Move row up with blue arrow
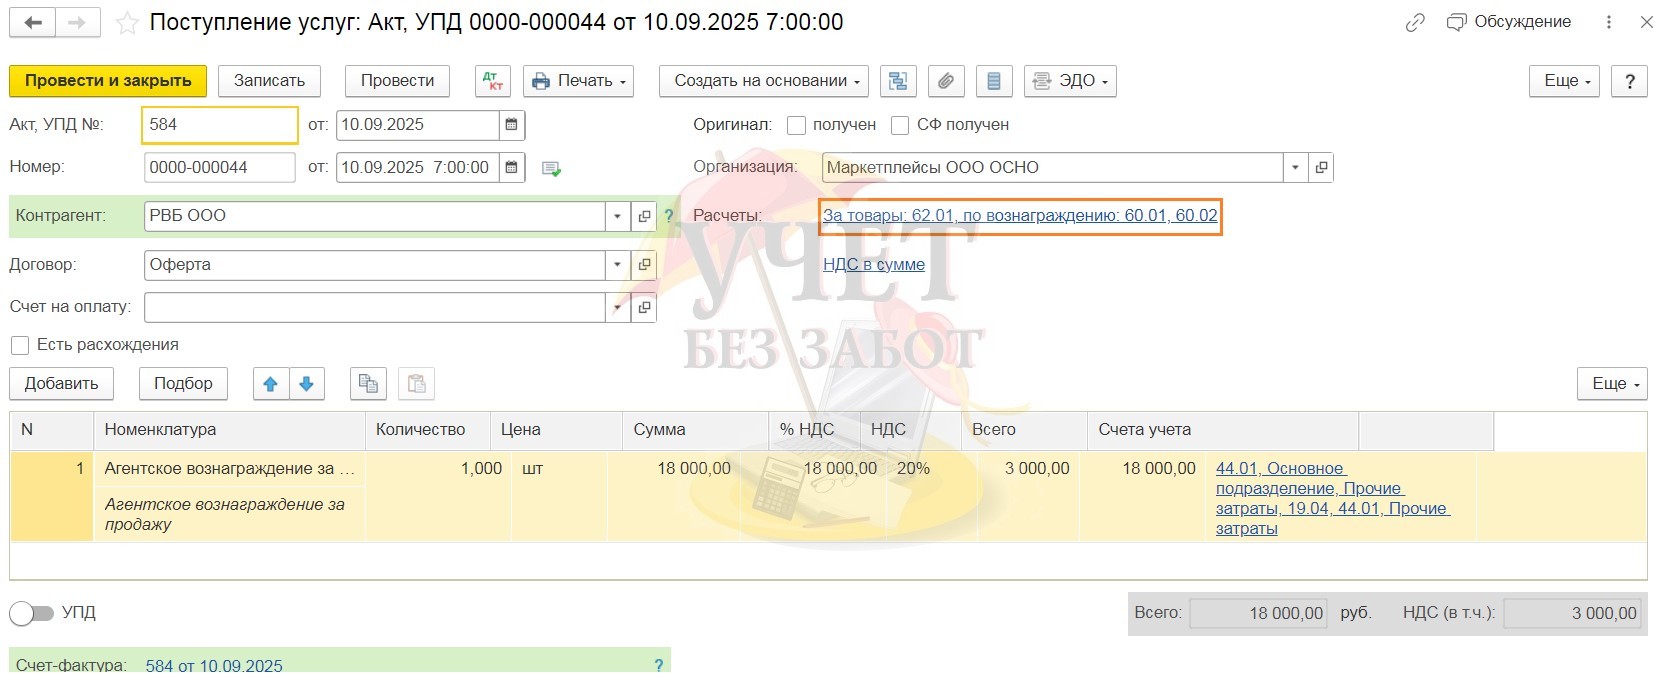 pos(270,384)
